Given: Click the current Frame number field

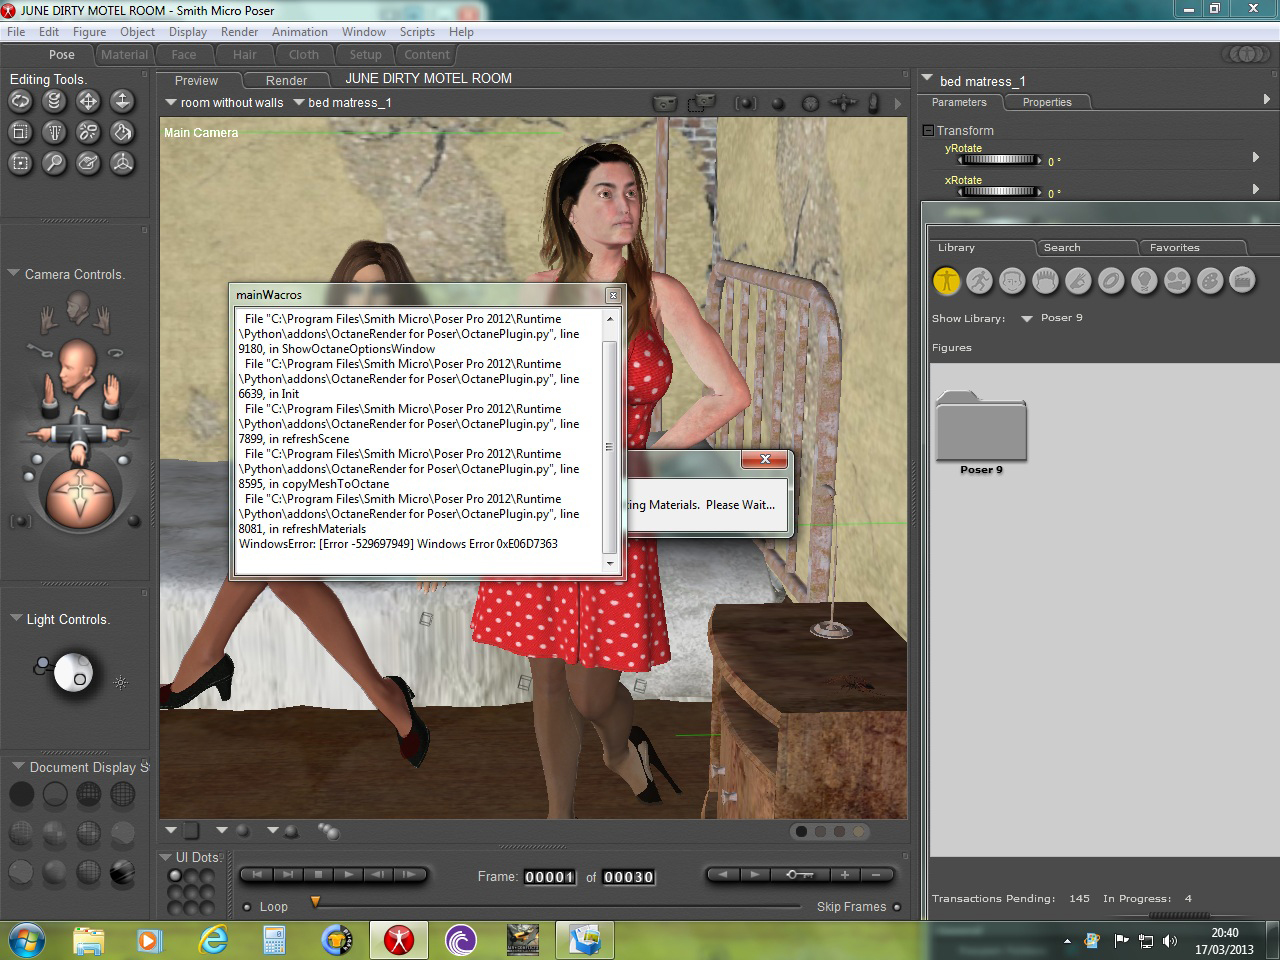Looking at the screenshot, I should tap(549, 877).
